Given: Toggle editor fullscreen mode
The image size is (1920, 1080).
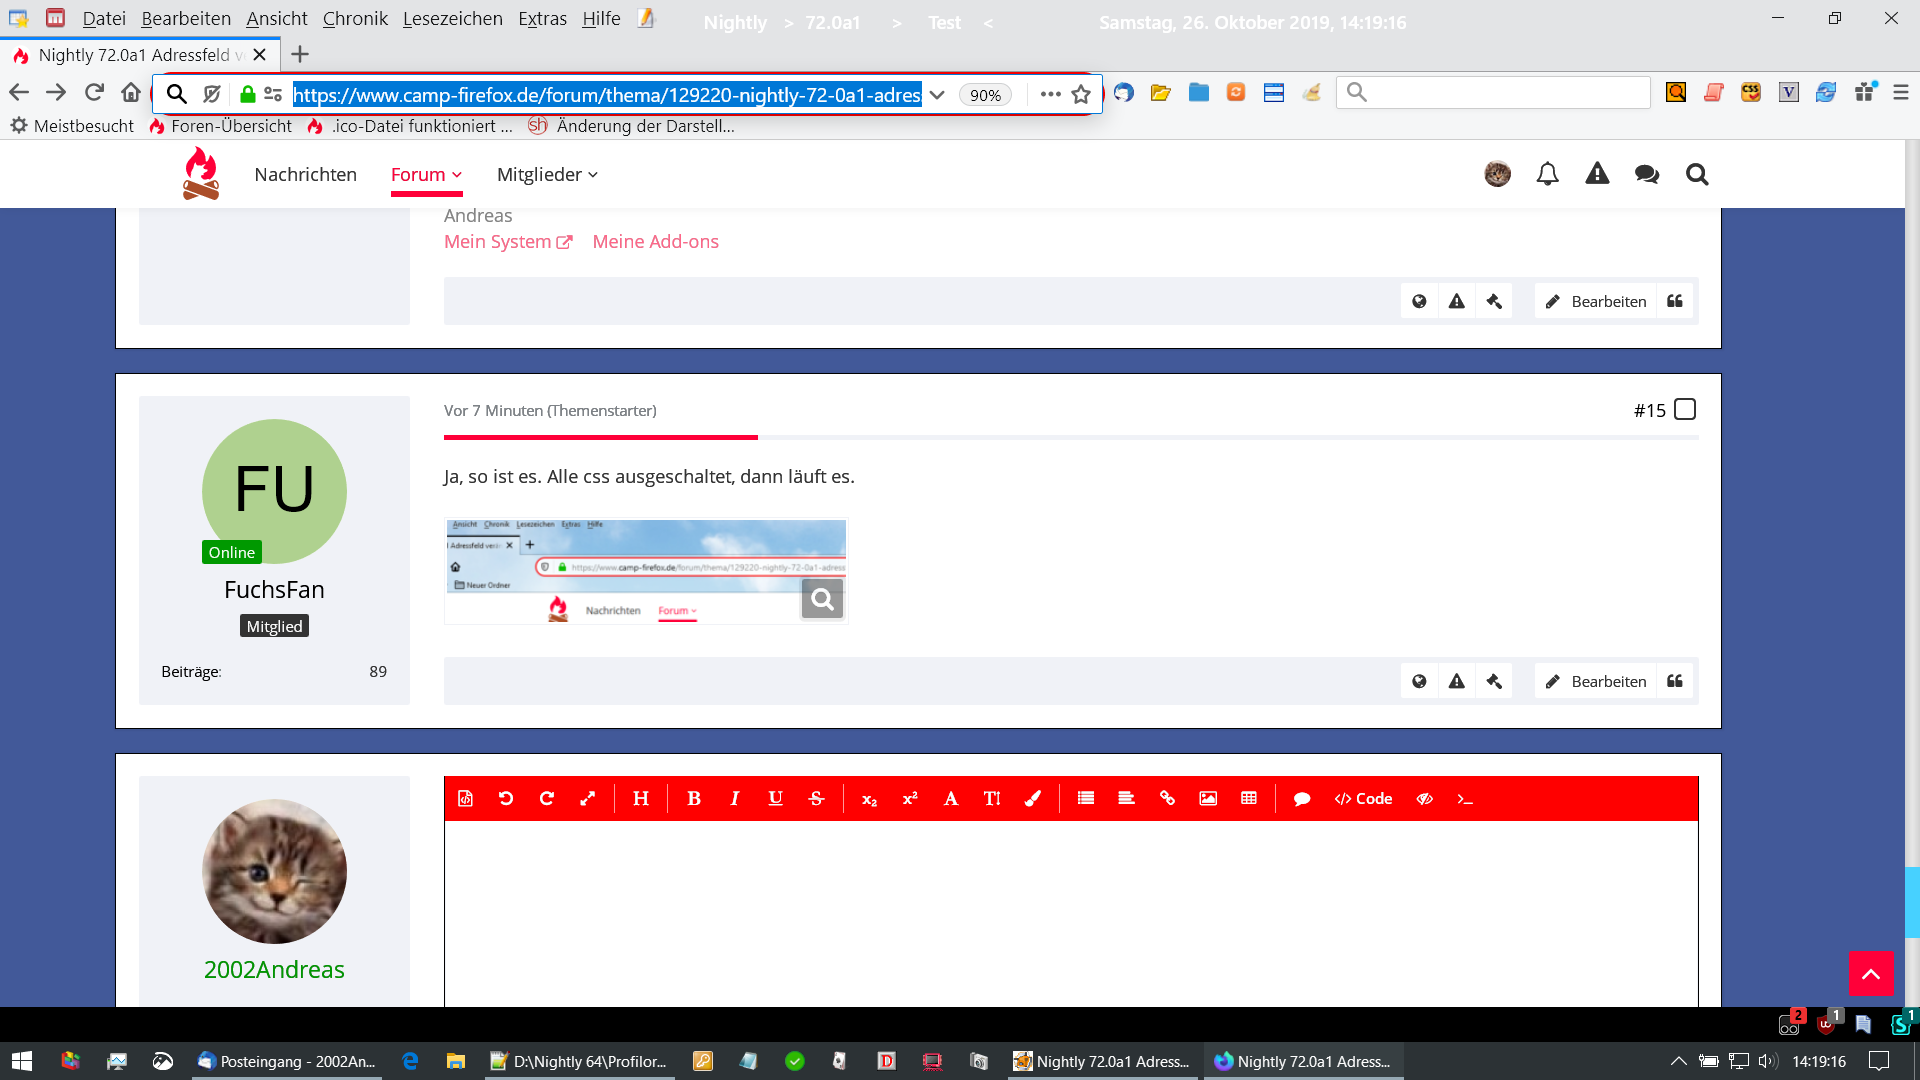Looking at the screenshot, I should (x=588, y=798).
